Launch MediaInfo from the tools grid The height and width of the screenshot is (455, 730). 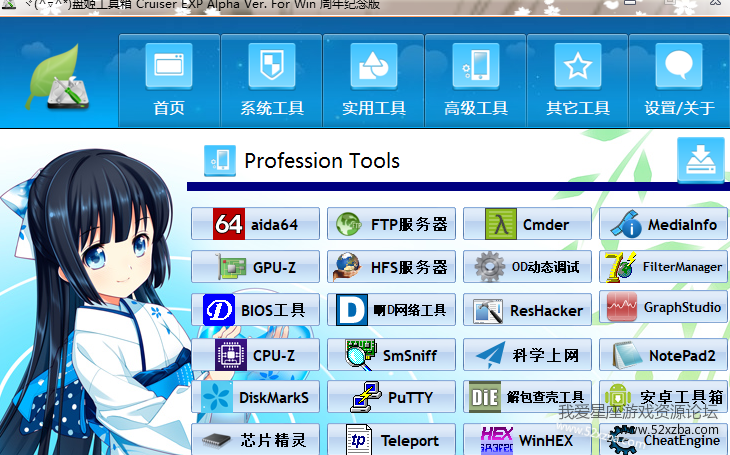click(x=664, y=225)
